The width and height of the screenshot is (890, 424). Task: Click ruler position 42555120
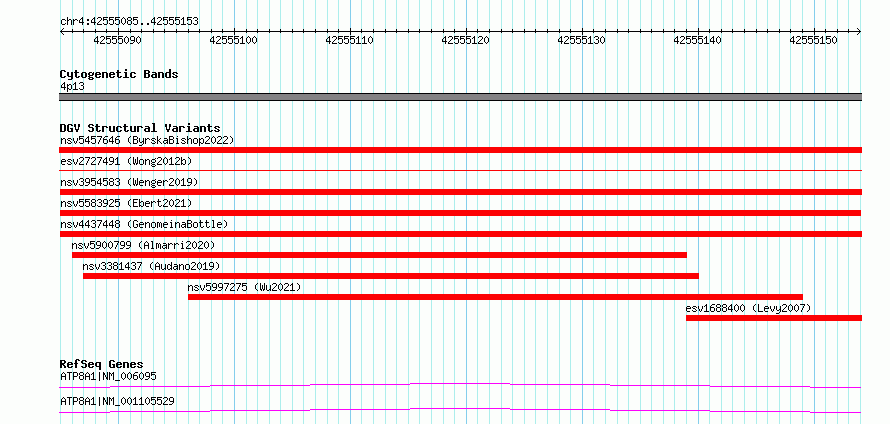point(465,40)
